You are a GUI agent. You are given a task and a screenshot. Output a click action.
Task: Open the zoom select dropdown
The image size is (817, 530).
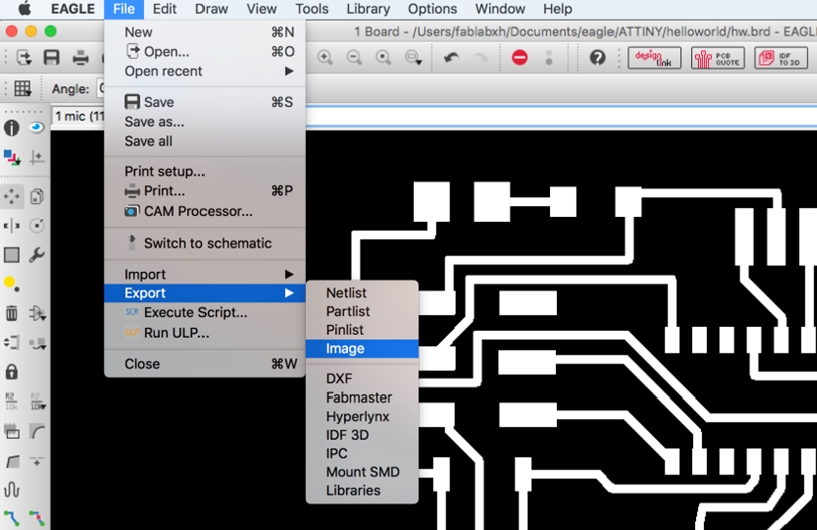point(413,57)
